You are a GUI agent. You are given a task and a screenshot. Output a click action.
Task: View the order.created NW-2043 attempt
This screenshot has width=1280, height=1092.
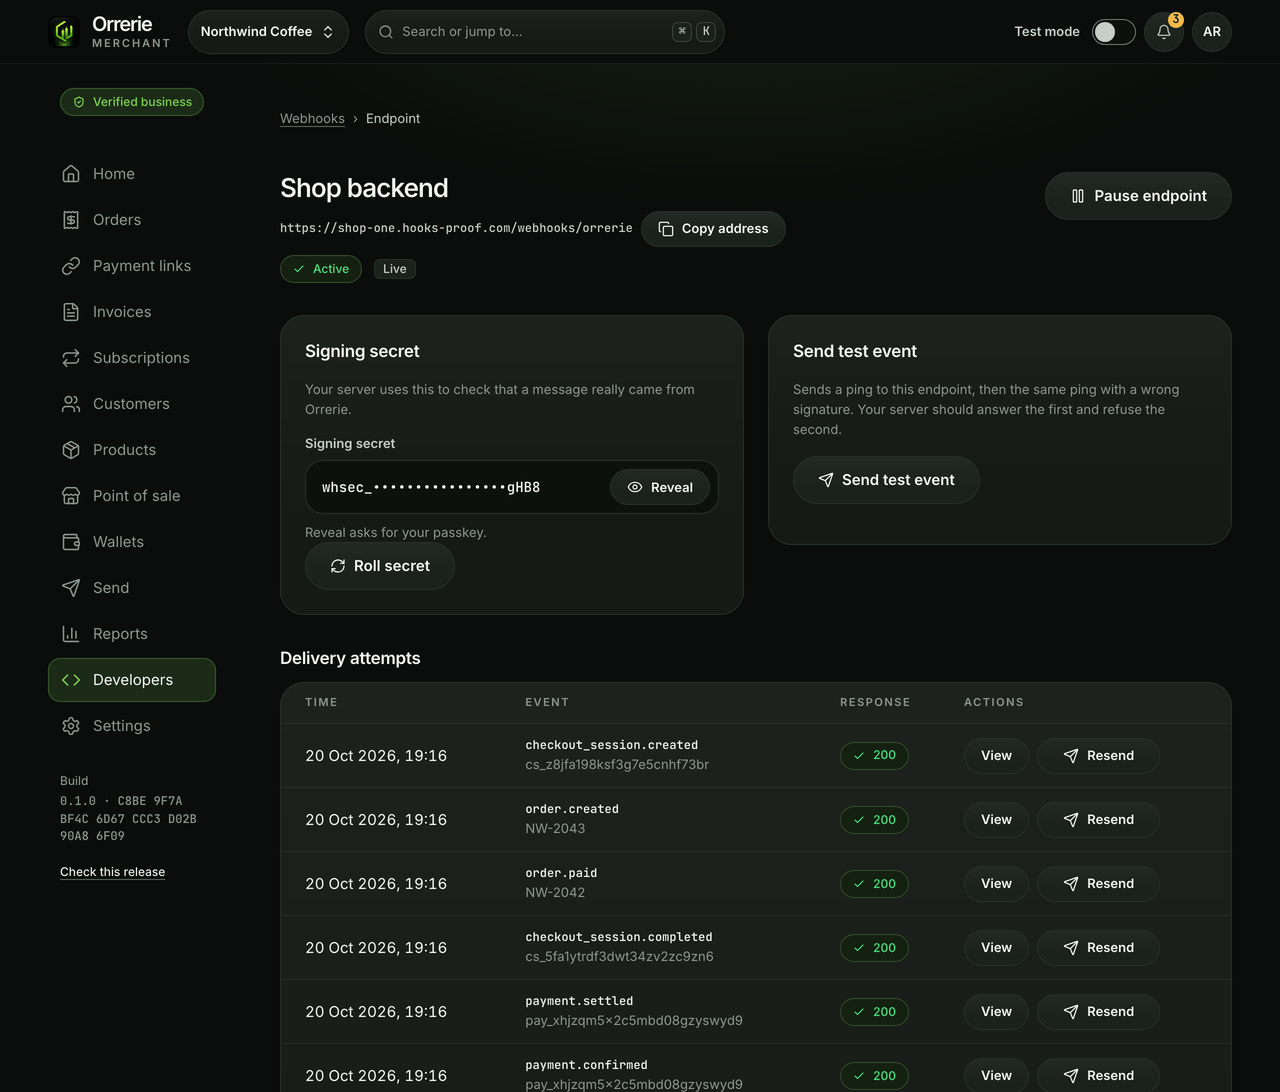pos(996,820)
